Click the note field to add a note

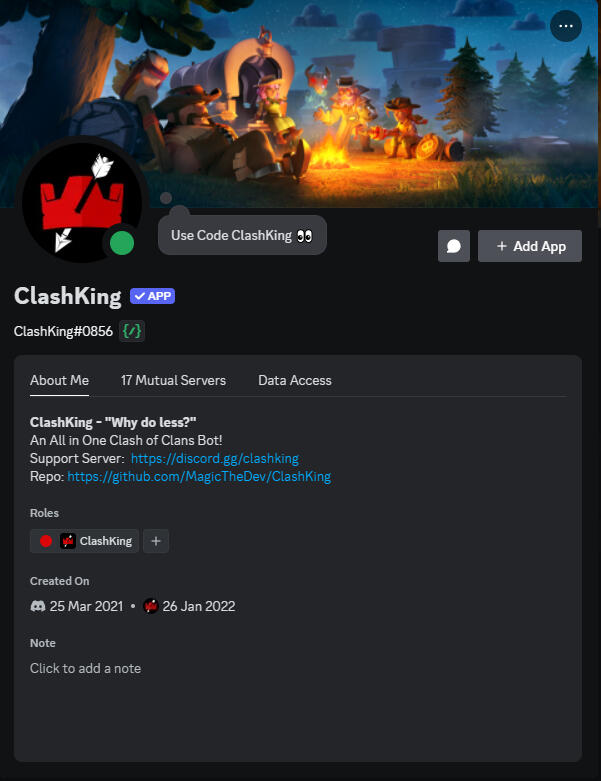(x=85, y=668)
